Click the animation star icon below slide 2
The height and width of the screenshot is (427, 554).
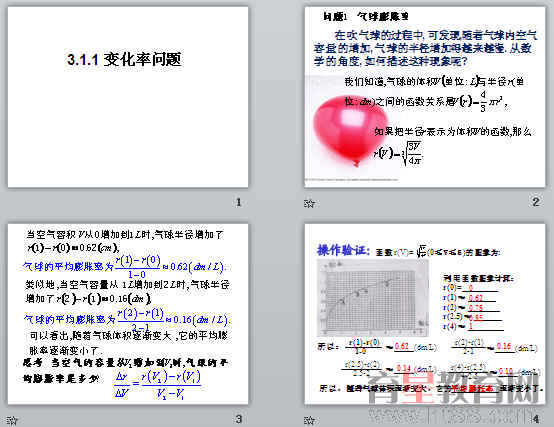click(309, 203)
